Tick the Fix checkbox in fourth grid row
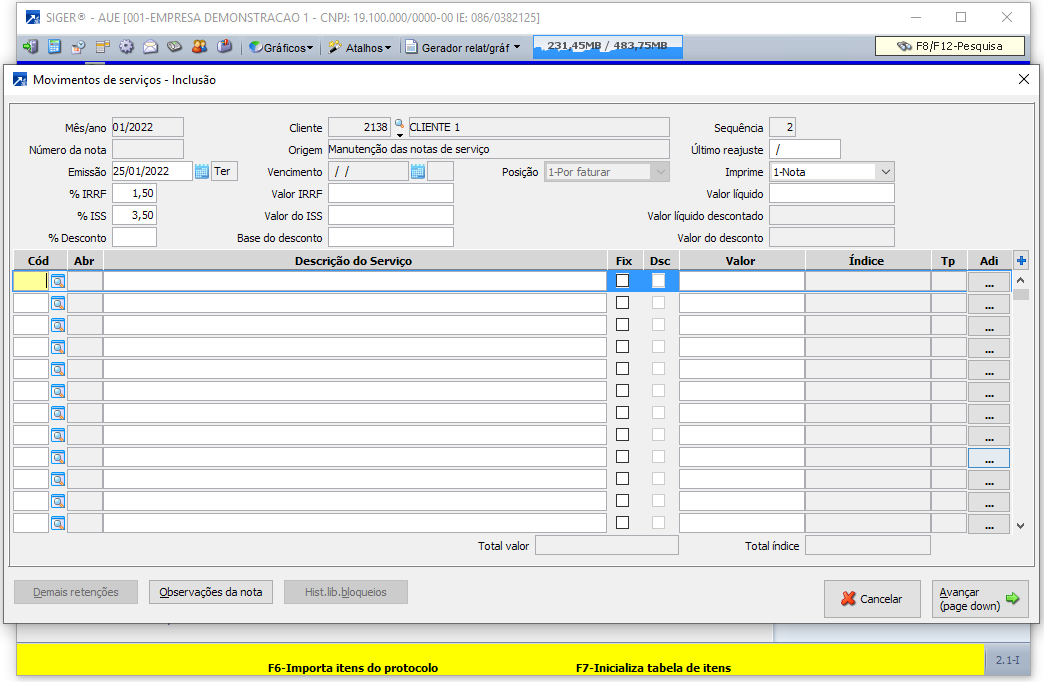The height and width of the screenshot is (682, 1044). coord(623,346)
